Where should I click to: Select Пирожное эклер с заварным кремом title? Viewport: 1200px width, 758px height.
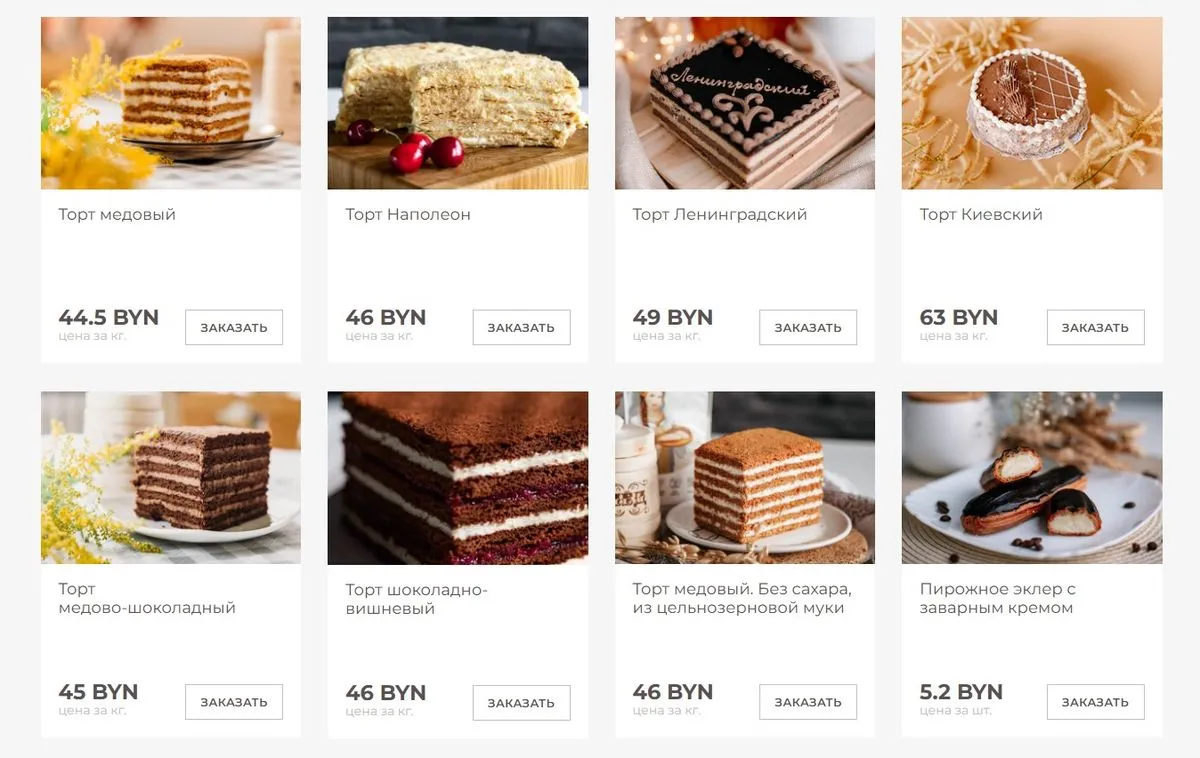pyautogui.click(x=998, y=598)
